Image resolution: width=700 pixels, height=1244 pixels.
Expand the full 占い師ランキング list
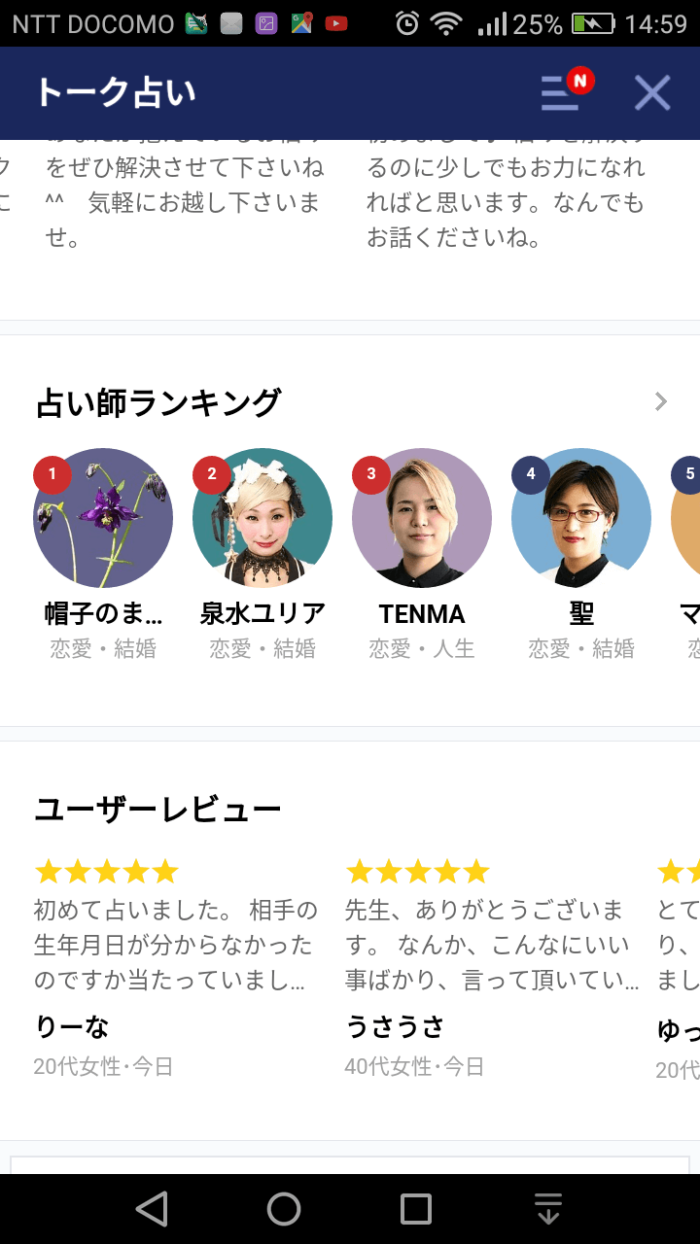click(660, 402)
